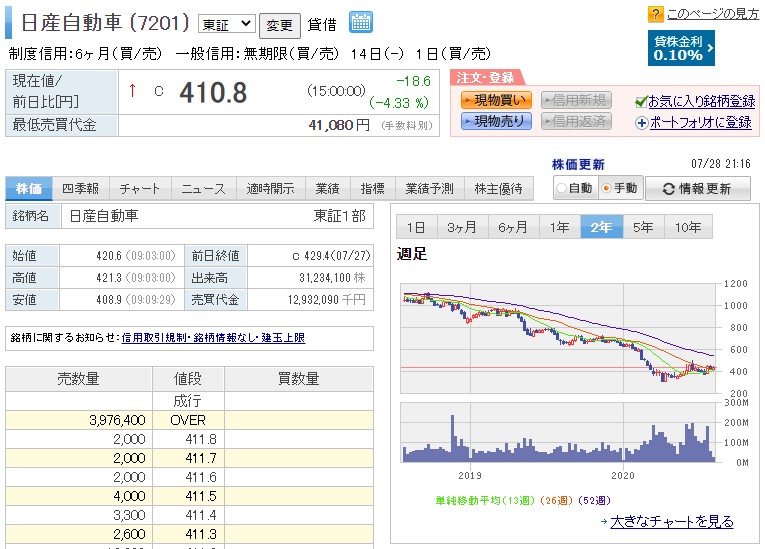Screen dimensions: 765x549
Task: Open the チャート tab
Action: (x=140, y=189)
